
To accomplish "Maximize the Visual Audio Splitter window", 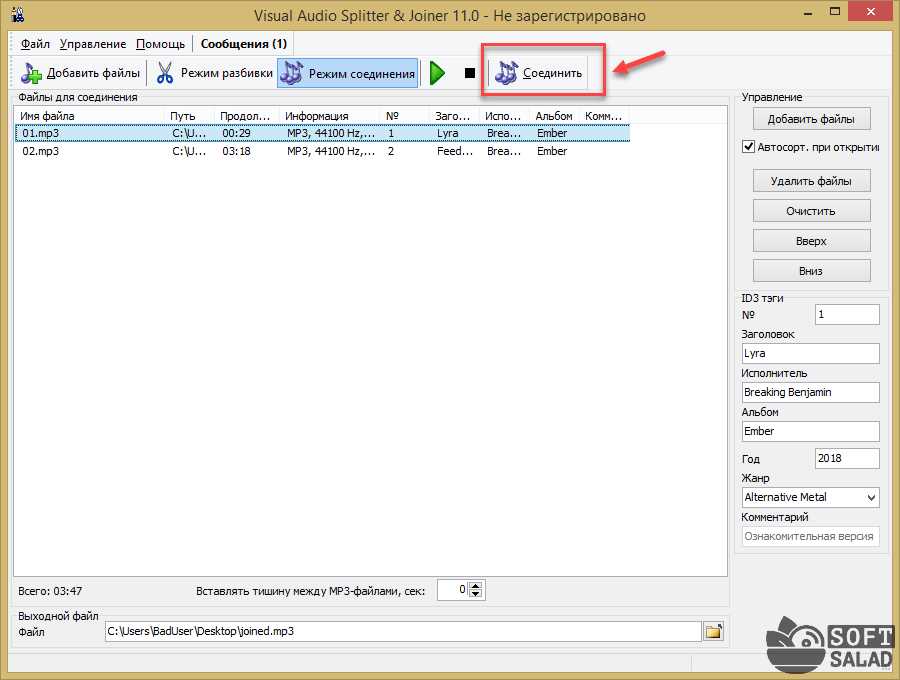I will [x=835, y=12].
